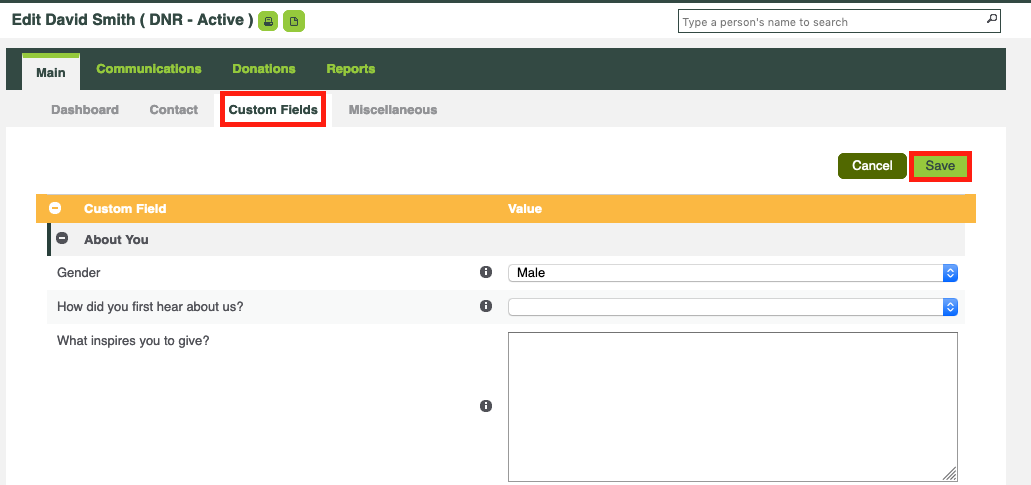Select the Custom Fields subtab

click(273, 110)
